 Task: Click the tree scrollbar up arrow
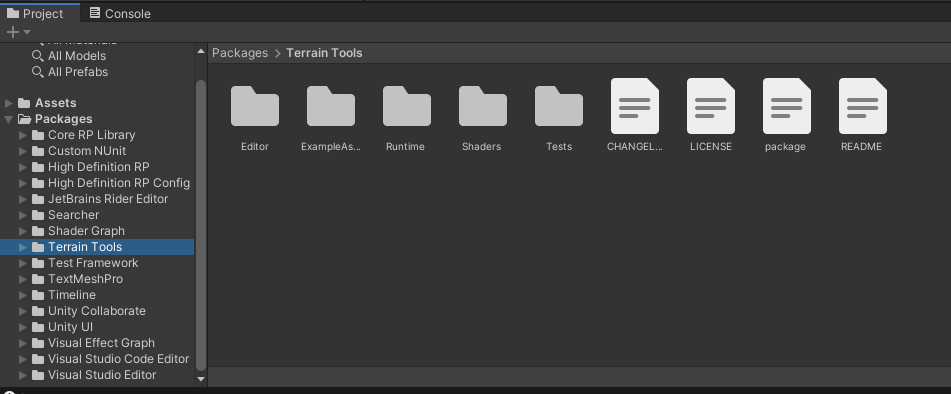[x=201, y=52]
